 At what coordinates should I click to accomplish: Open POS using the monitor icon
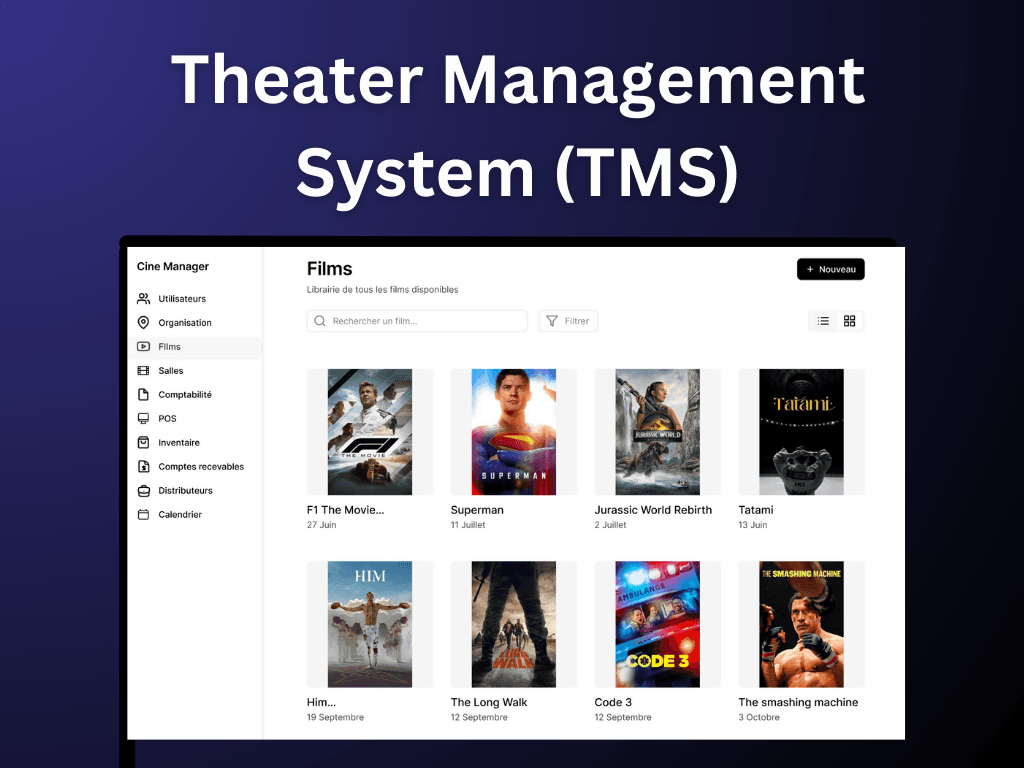(144, 418)
